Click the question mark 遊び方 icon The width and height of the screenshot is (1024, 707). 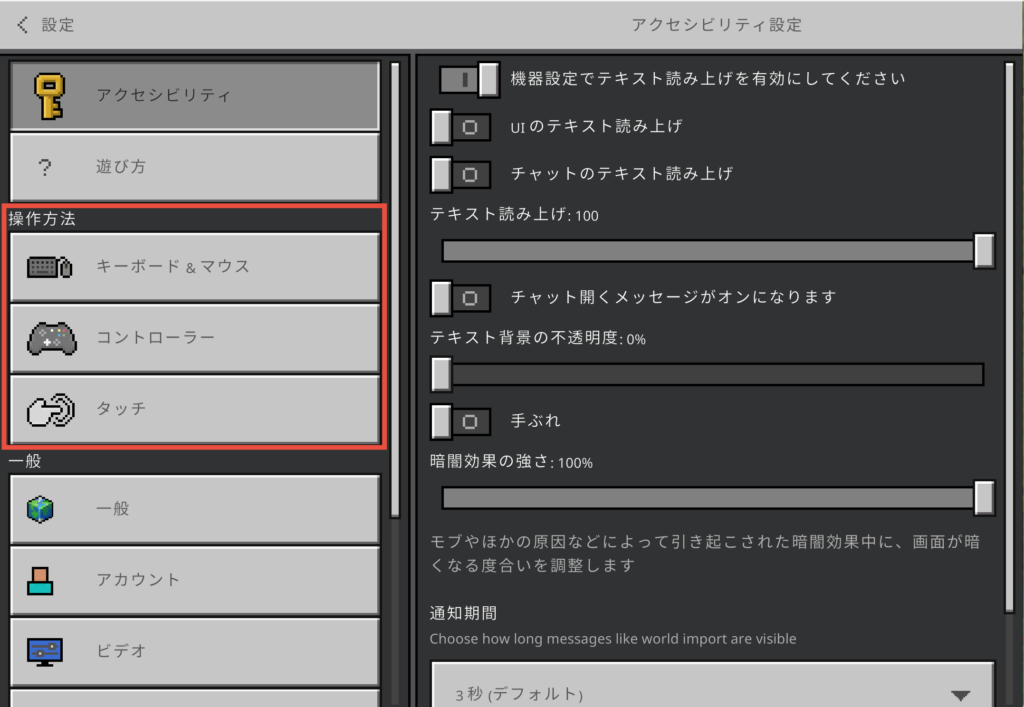44,167
